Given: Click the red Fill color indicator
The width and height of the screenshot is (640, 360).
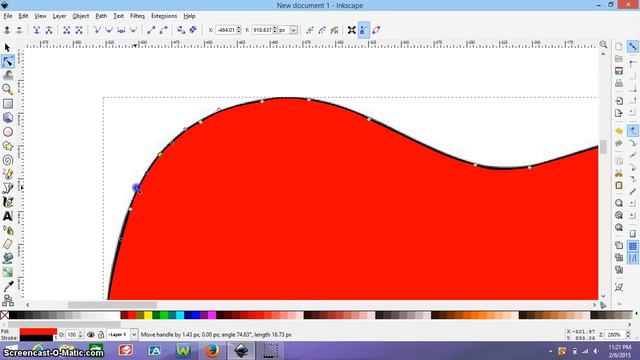Looking at the screenshot, I should (x=38, y=331).
